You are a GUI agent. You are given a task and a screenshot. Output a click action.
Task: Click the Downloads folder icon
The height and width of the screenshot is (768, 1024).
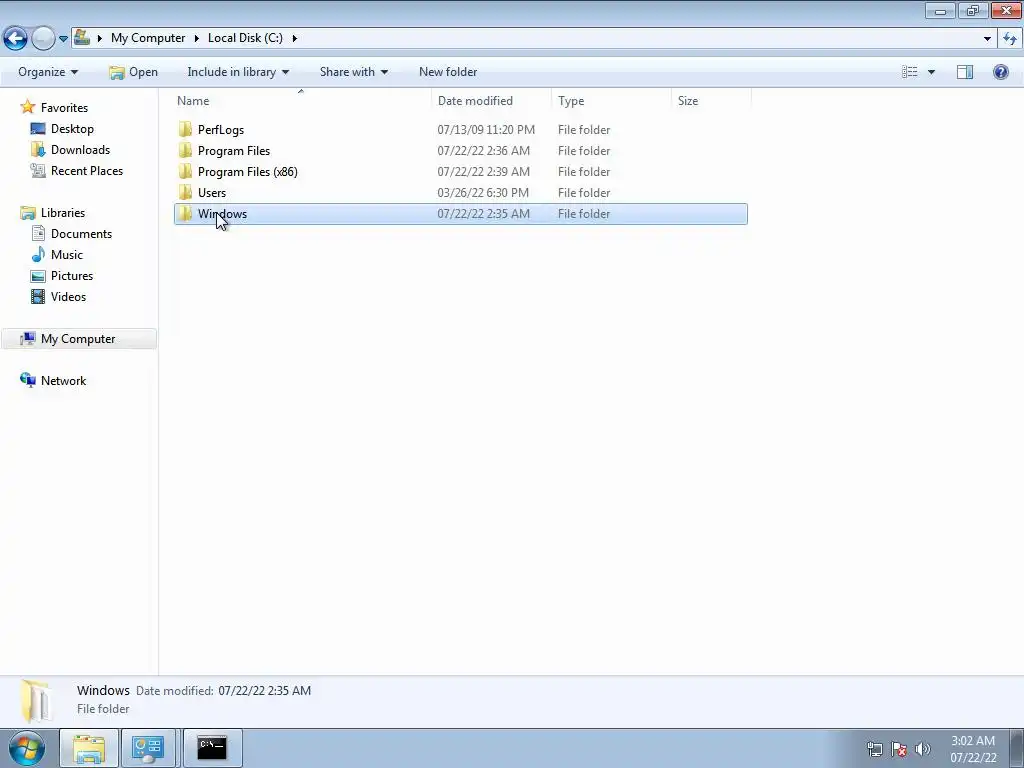(38, 150)
